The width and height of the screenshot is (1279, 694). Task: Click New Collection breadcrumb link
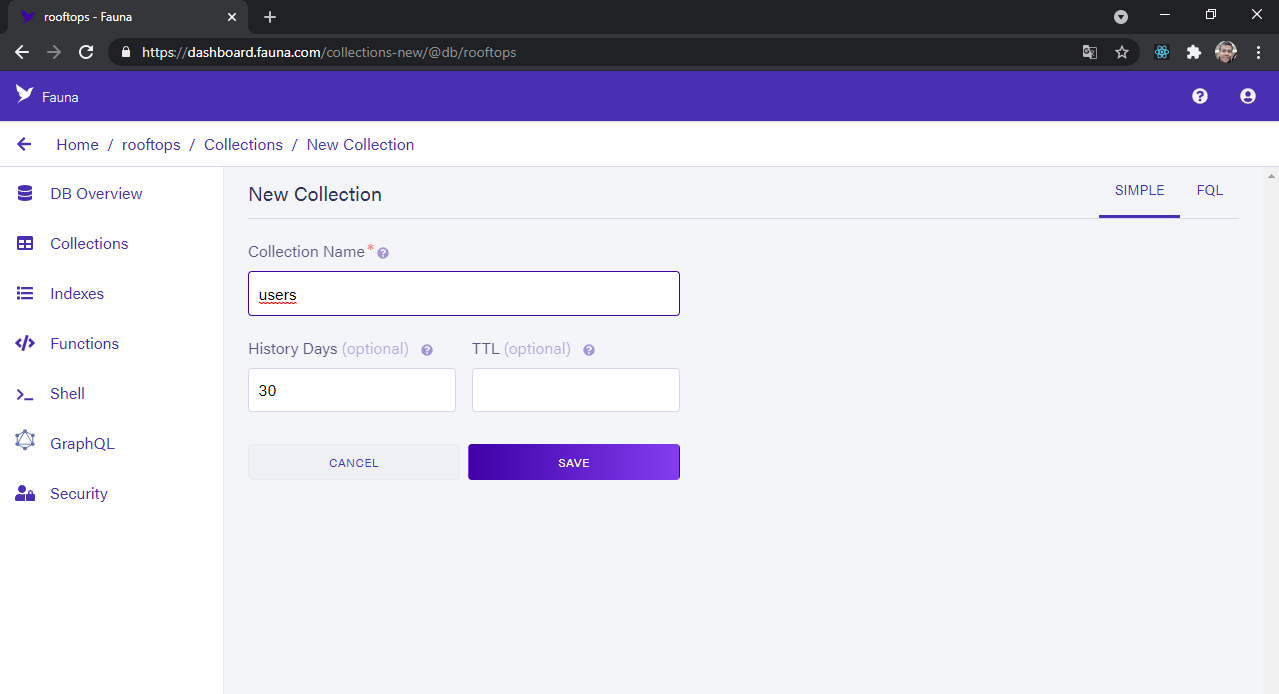tap(360, 145)
